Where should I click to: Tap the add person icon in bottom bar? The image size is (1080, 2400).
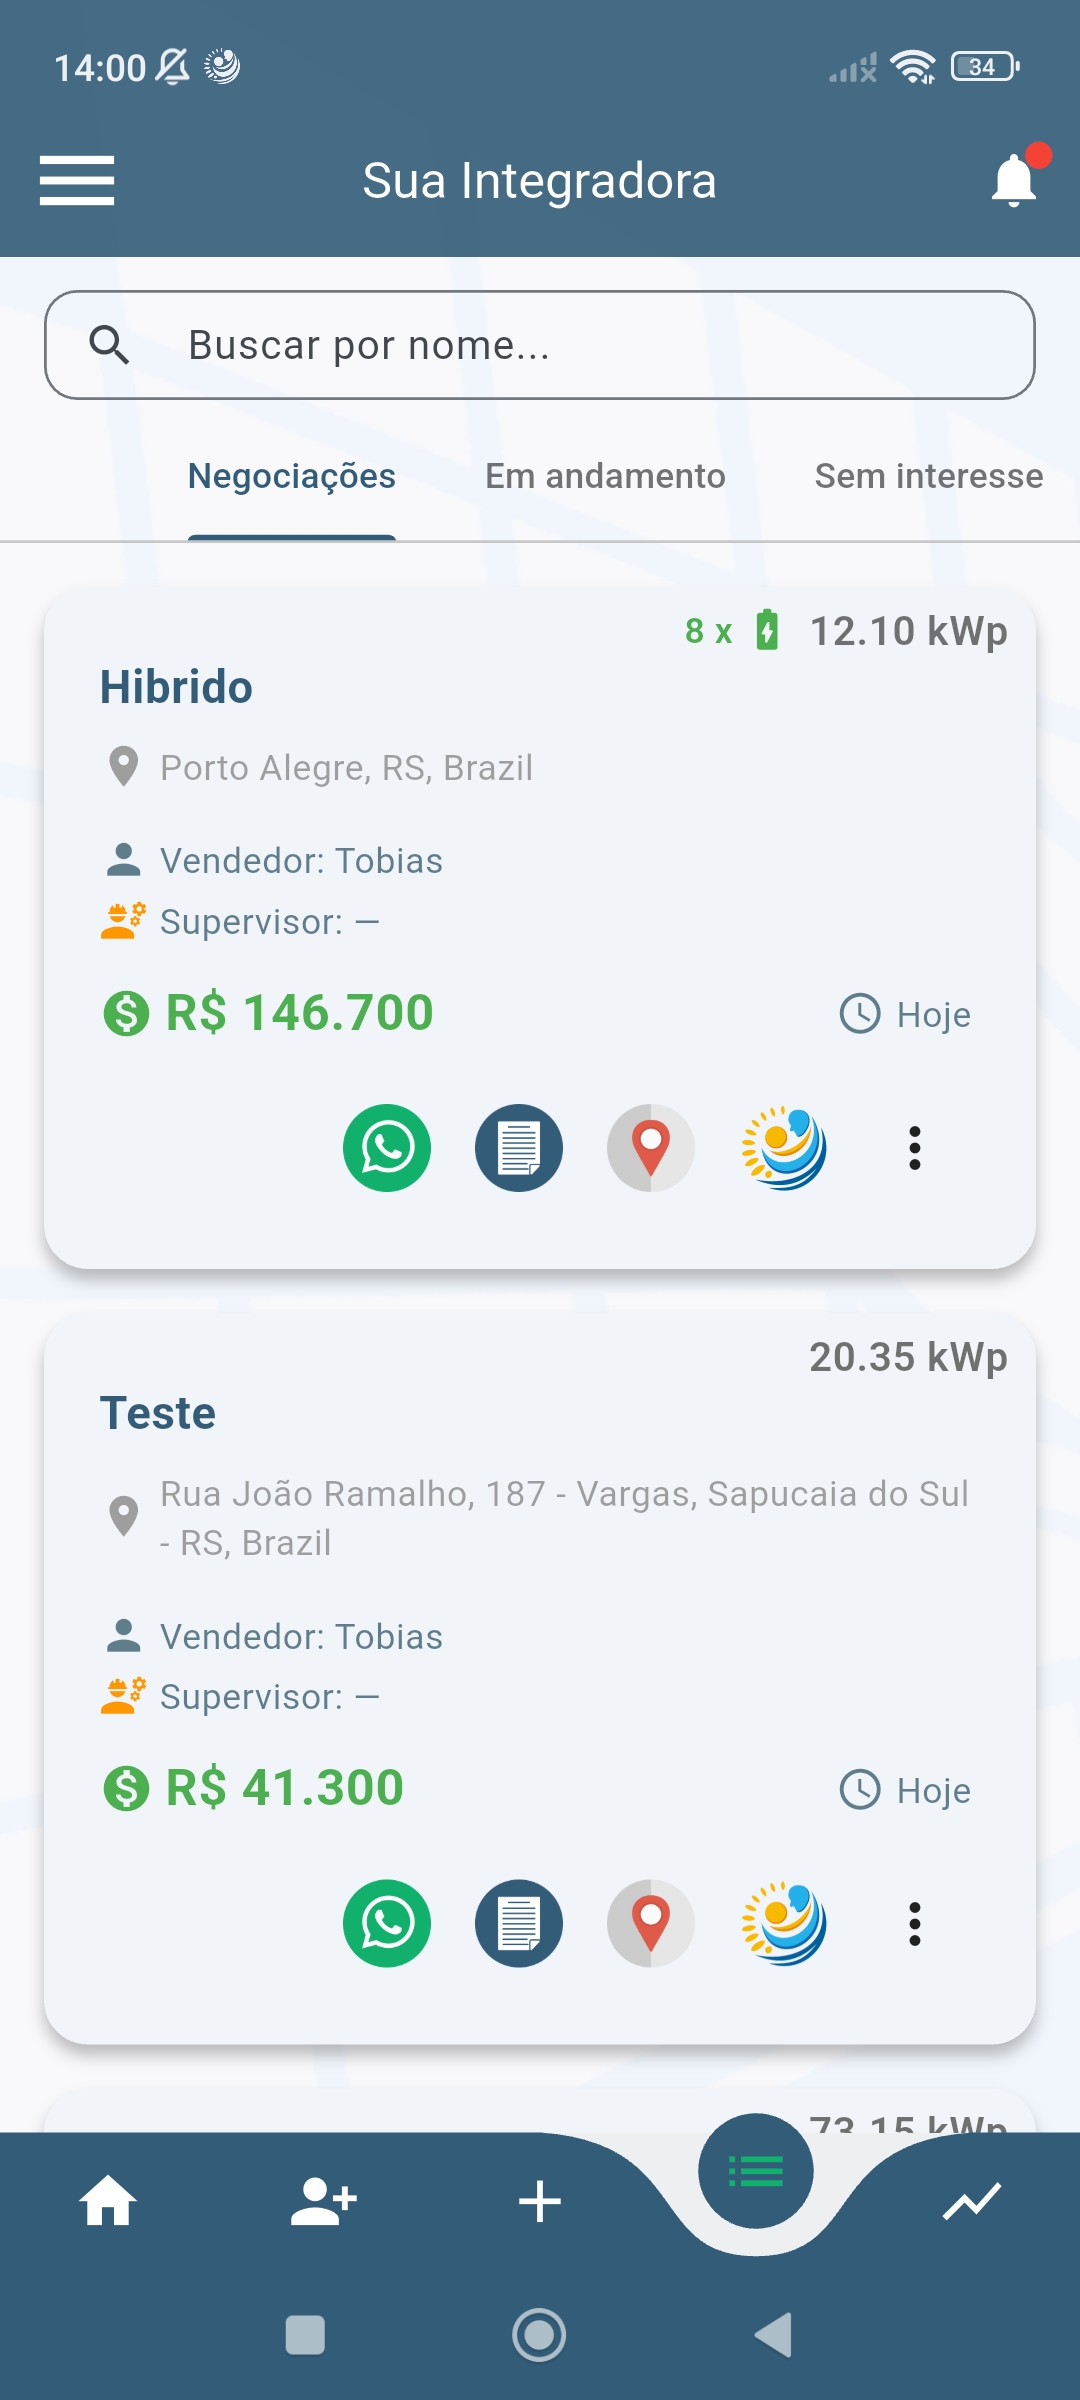pyautogui.click(x=324, y=2201)
